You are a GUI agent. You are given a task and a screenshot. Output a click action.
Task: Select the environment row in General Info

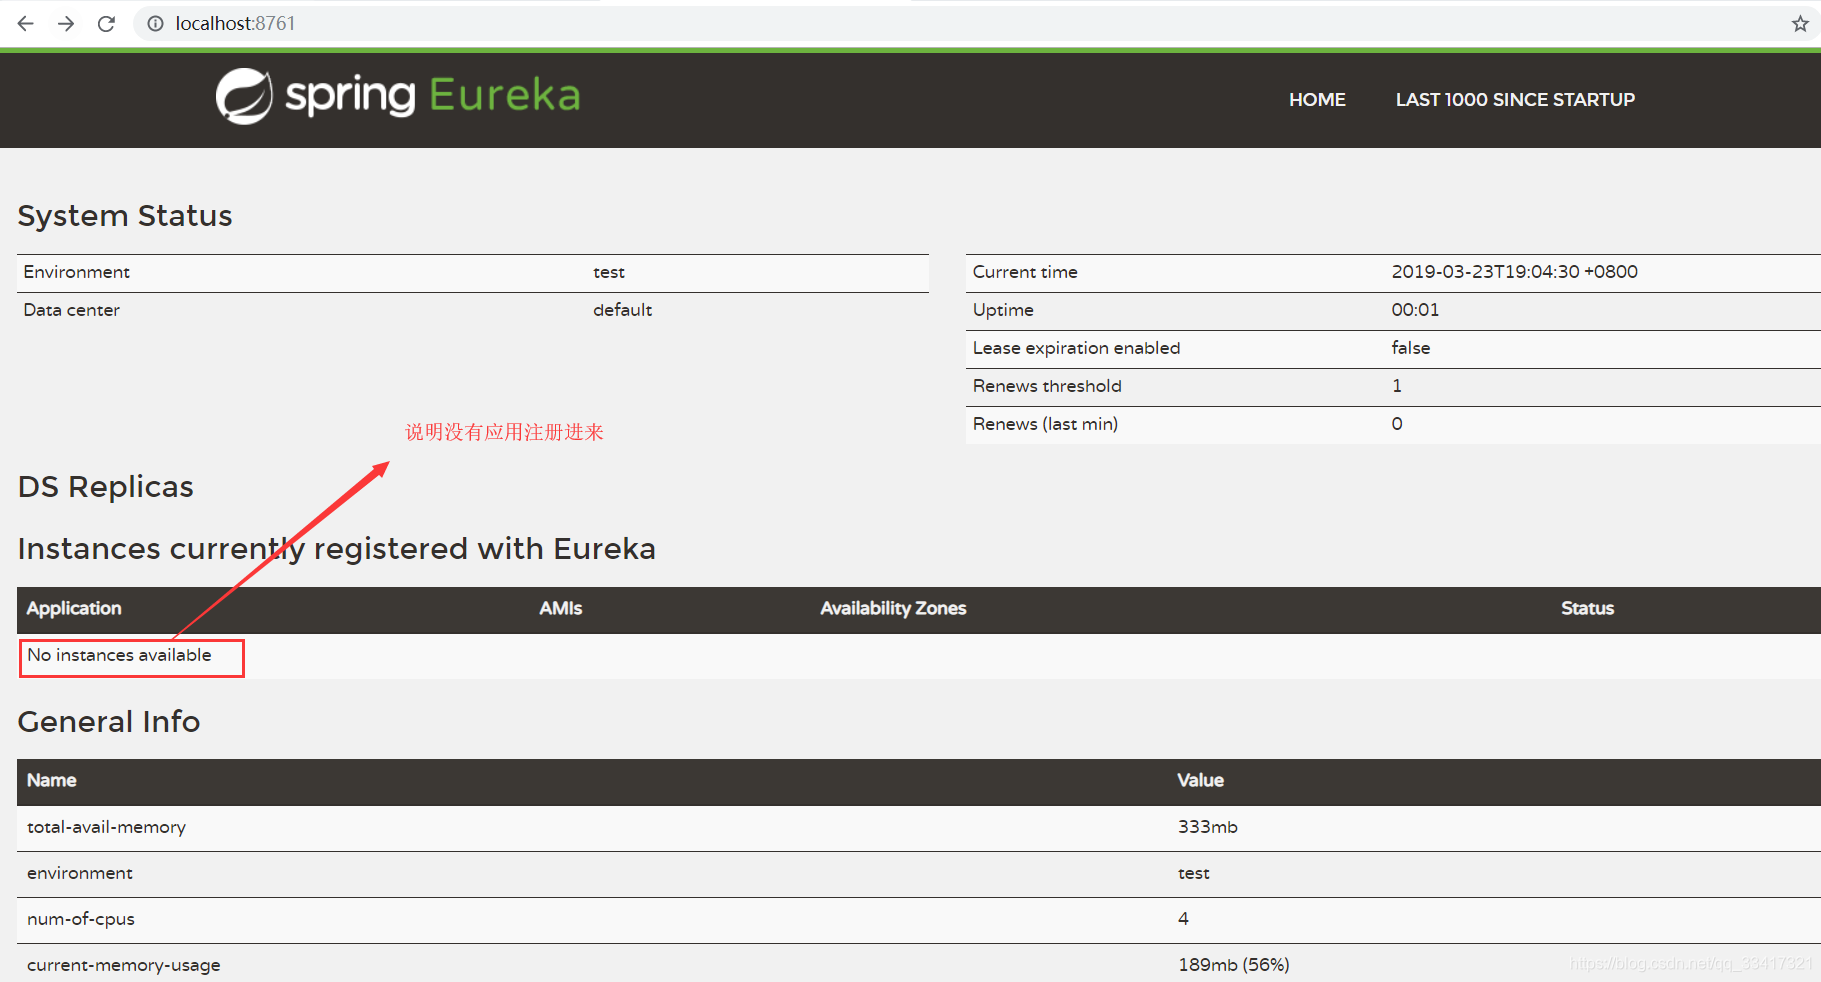click(x=918, y=874)
